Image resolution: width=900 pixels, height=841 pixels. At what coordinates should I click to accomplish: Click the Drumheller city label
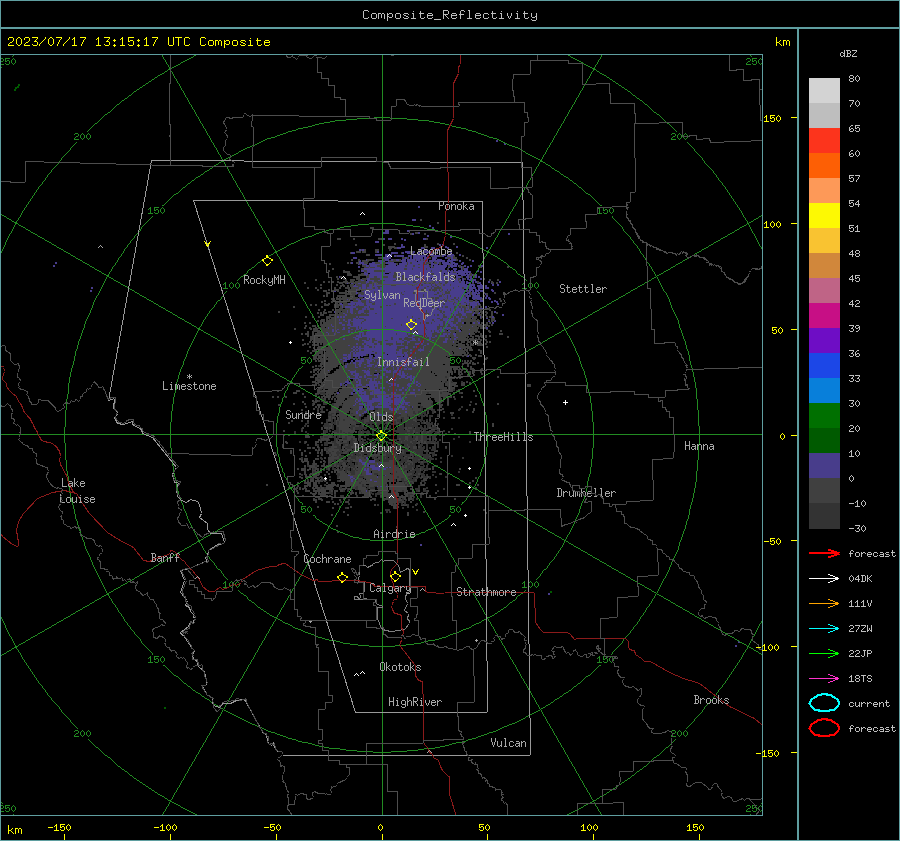click(586, 493)
